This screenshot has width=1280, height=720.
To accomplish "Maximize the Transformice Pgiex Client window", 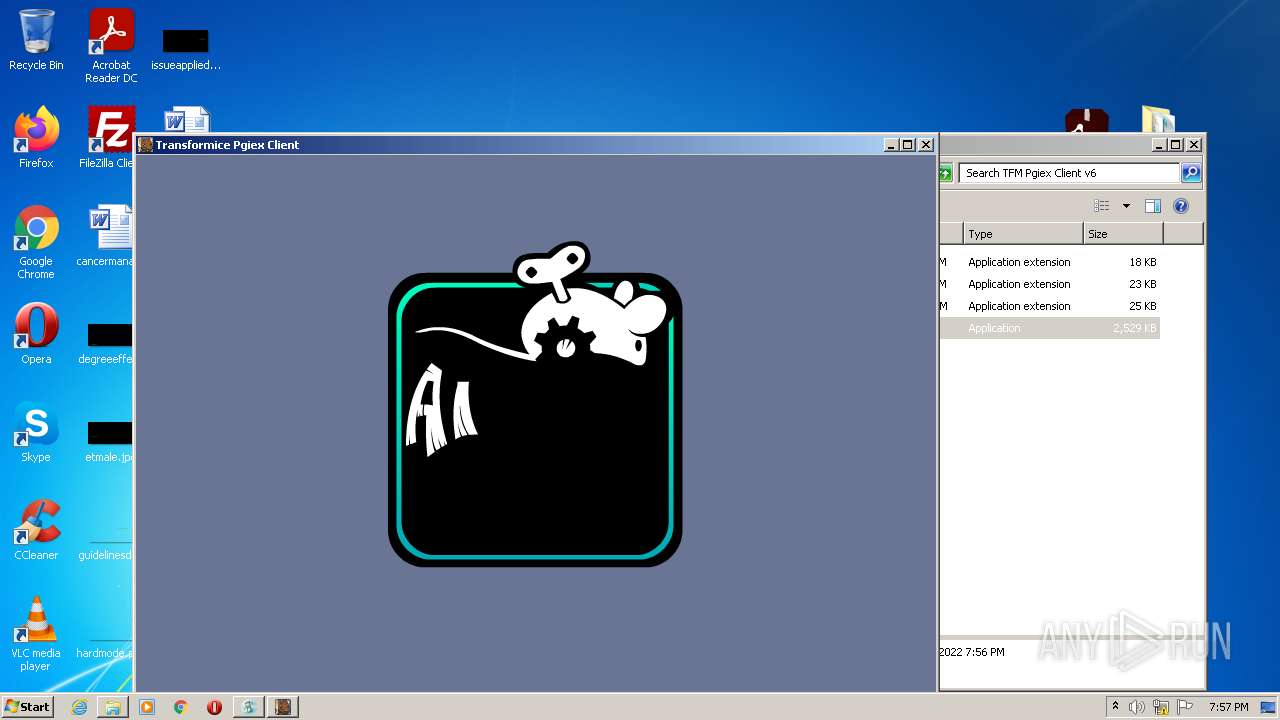I will (x=908, y=145).
